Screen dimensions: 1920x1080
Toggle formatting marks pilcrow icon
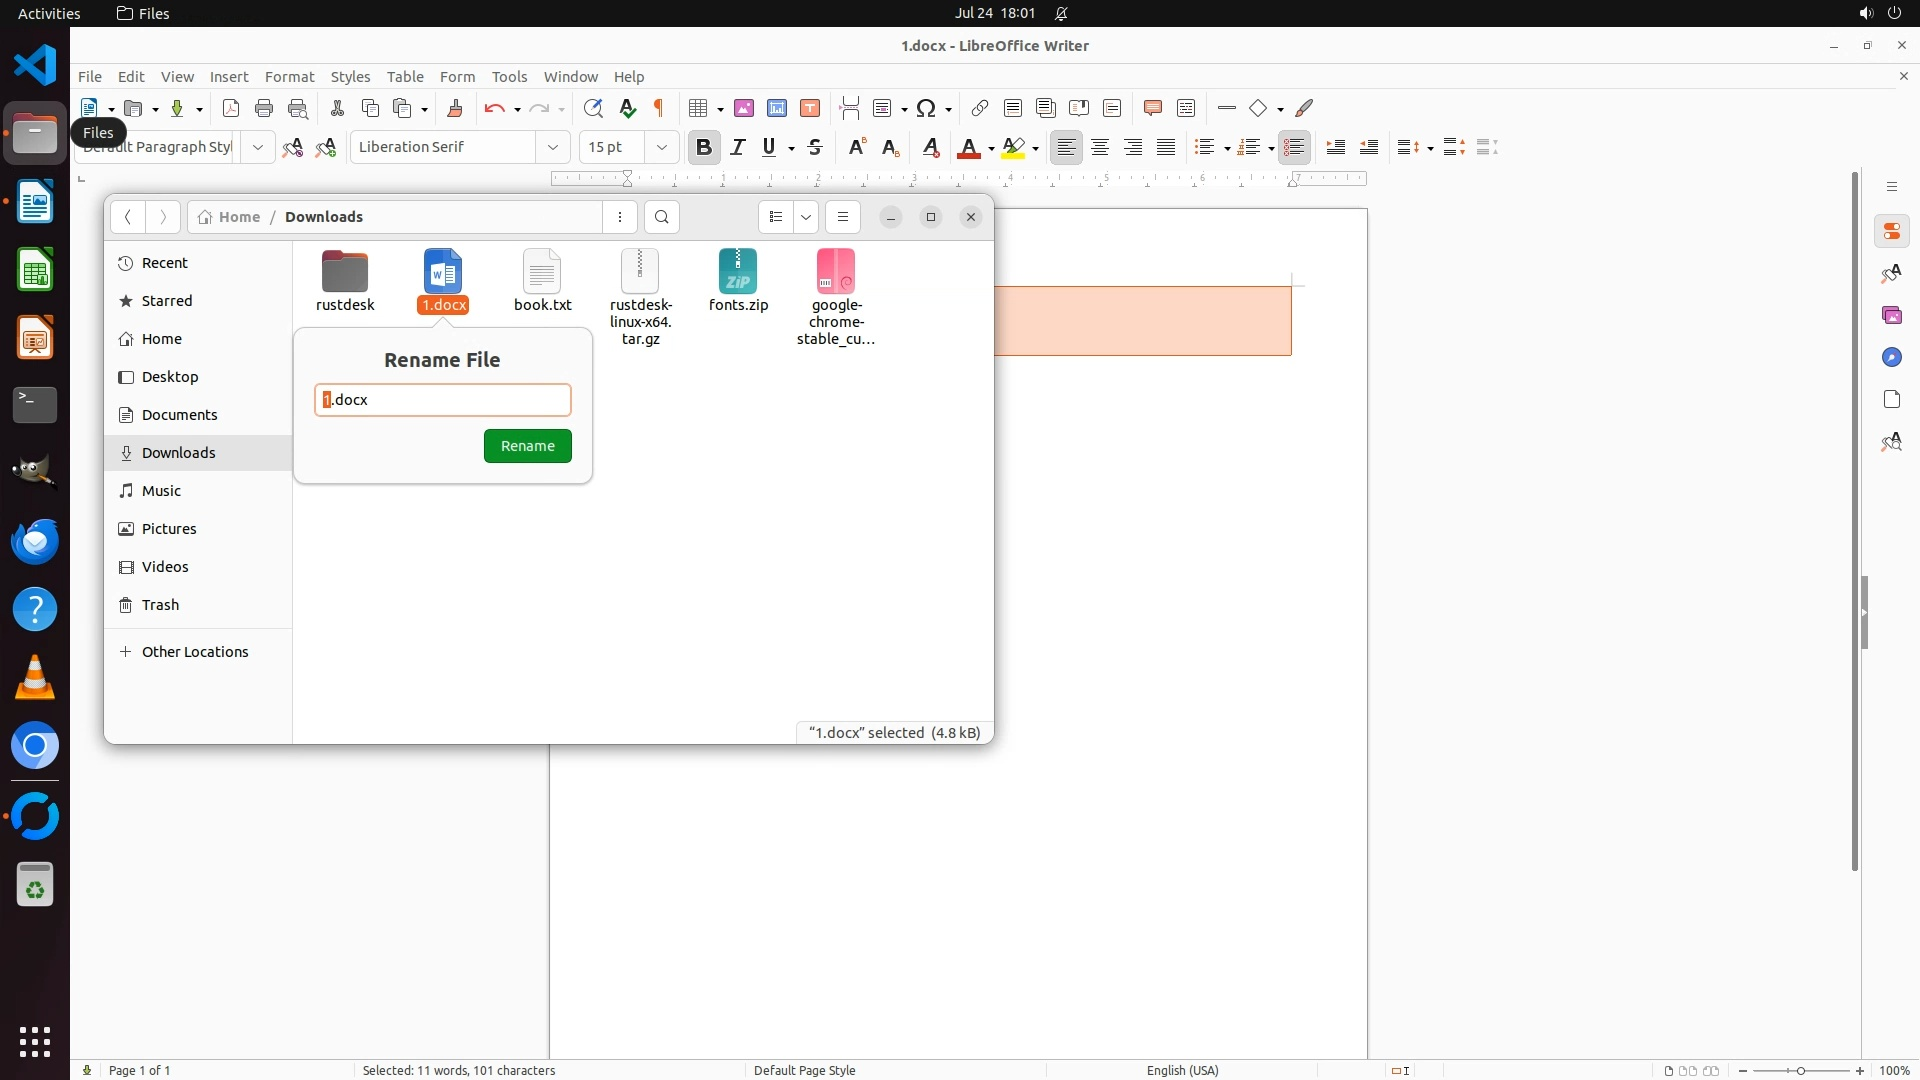click(659, 108)
